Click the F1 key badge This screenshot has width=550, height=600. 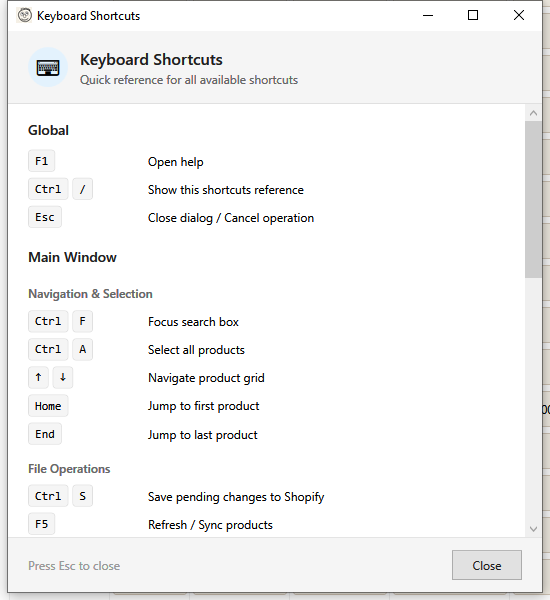coord(41,161)
